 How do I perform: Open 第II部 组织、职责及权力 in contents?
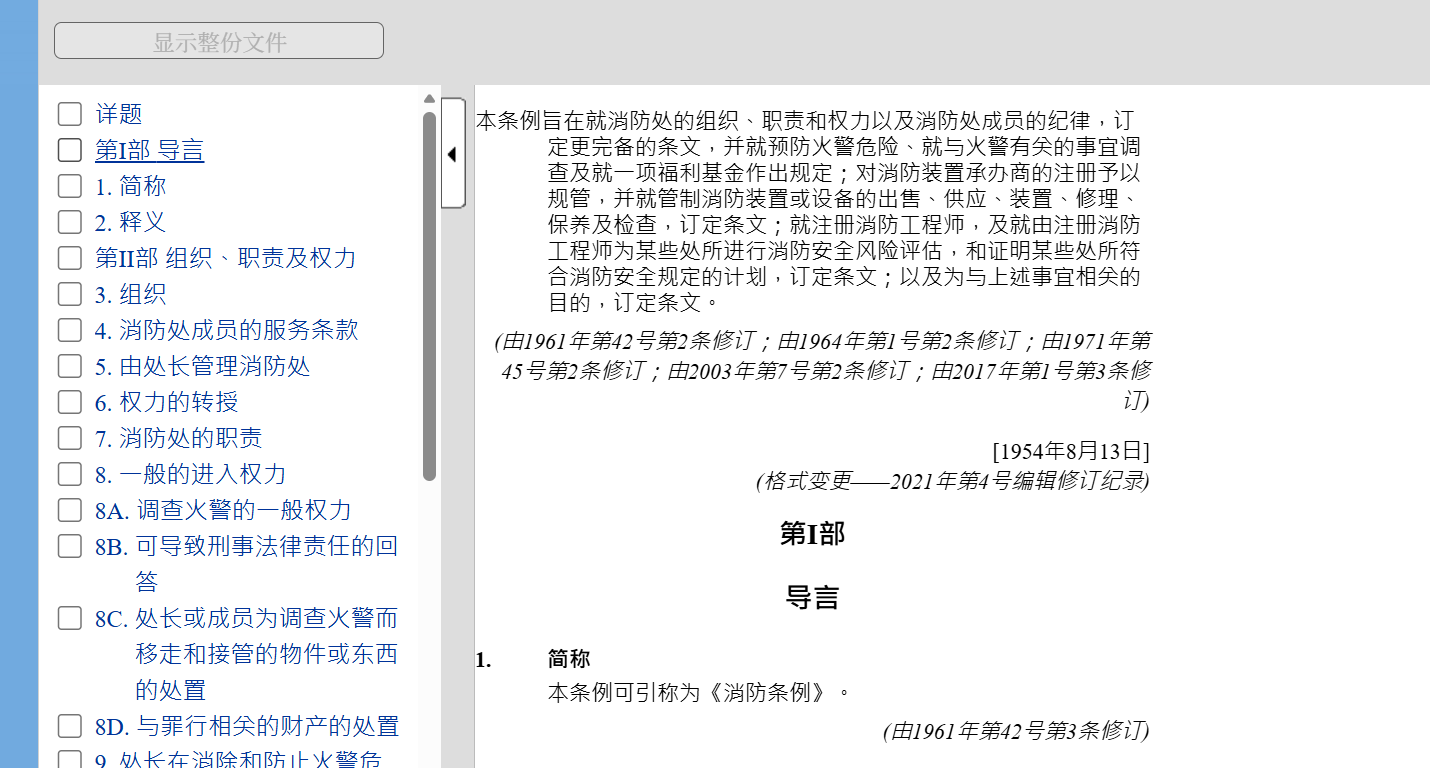pos(225,258)
